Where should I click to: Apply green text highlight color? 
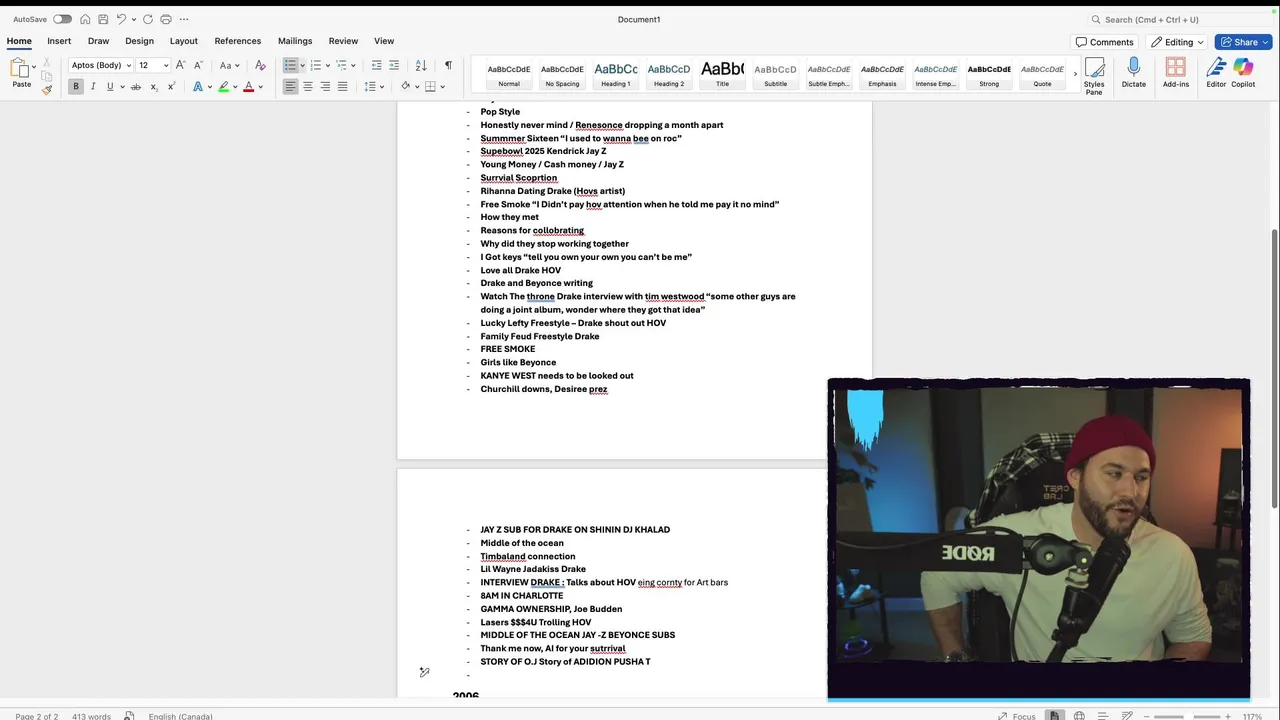tap(224, 87)
